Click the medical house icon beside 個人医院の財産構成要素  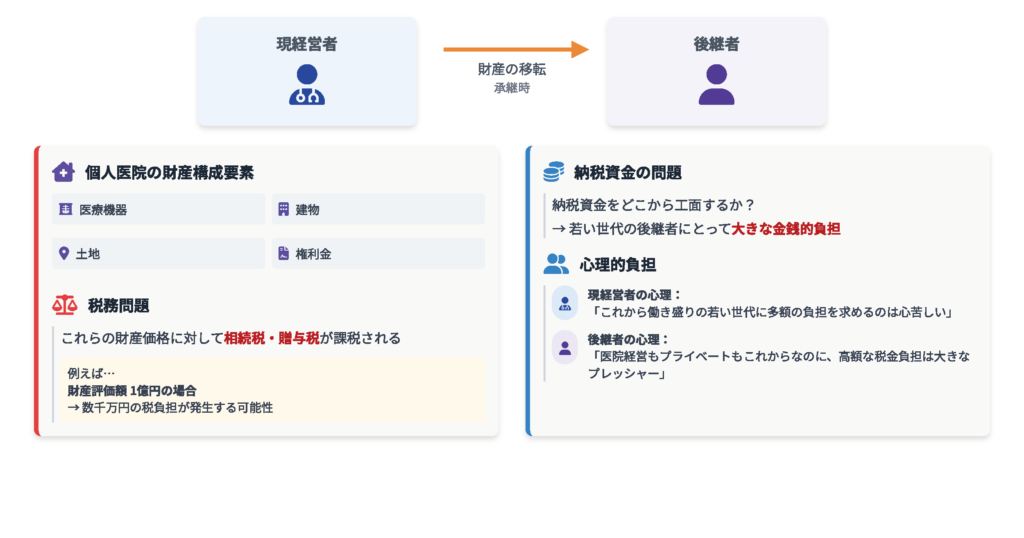(x=63, y=172)
